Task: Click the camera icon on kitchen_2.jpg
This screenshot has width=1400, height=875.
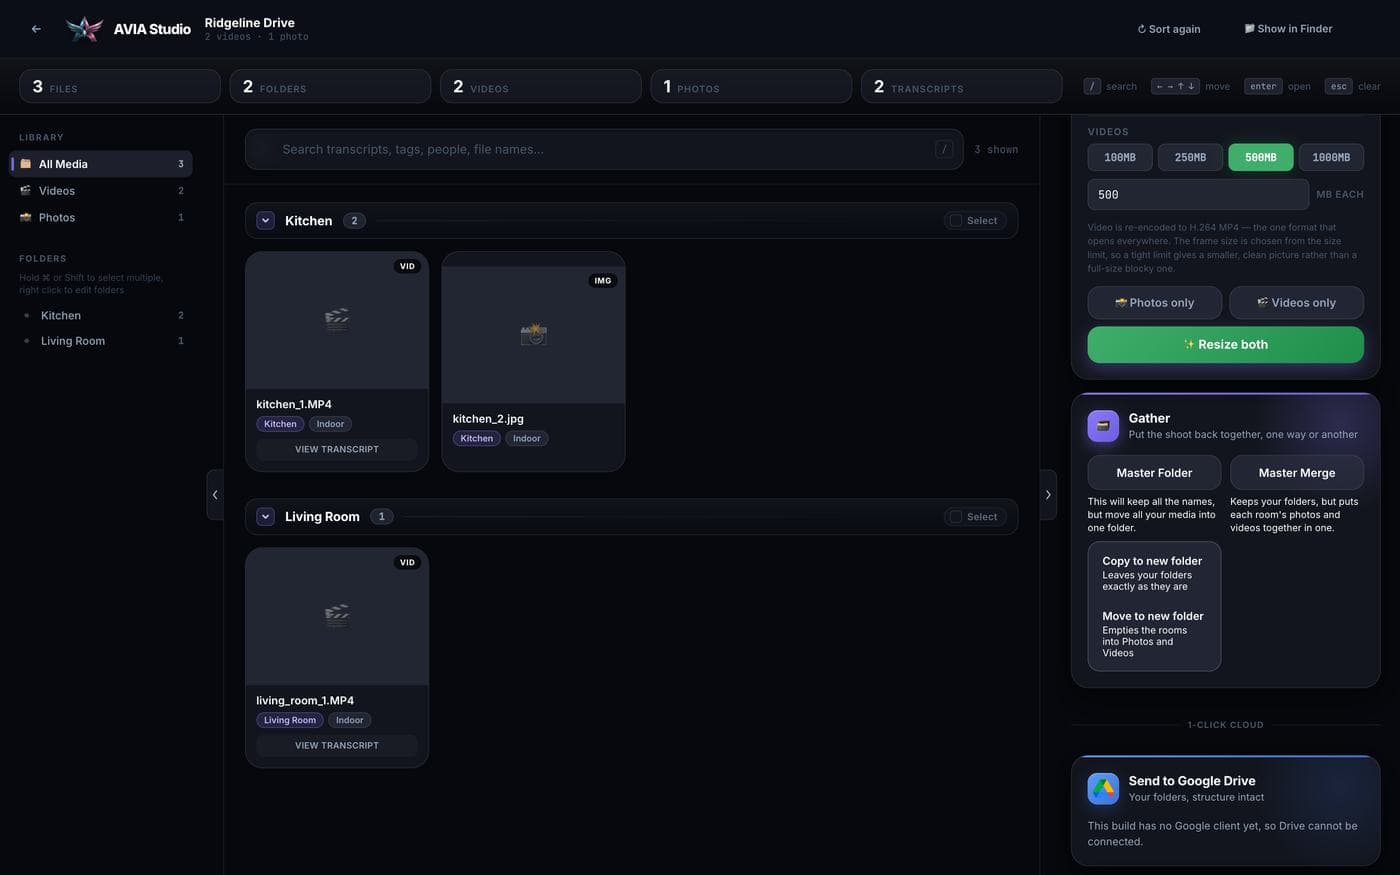Action: (533, 334)
